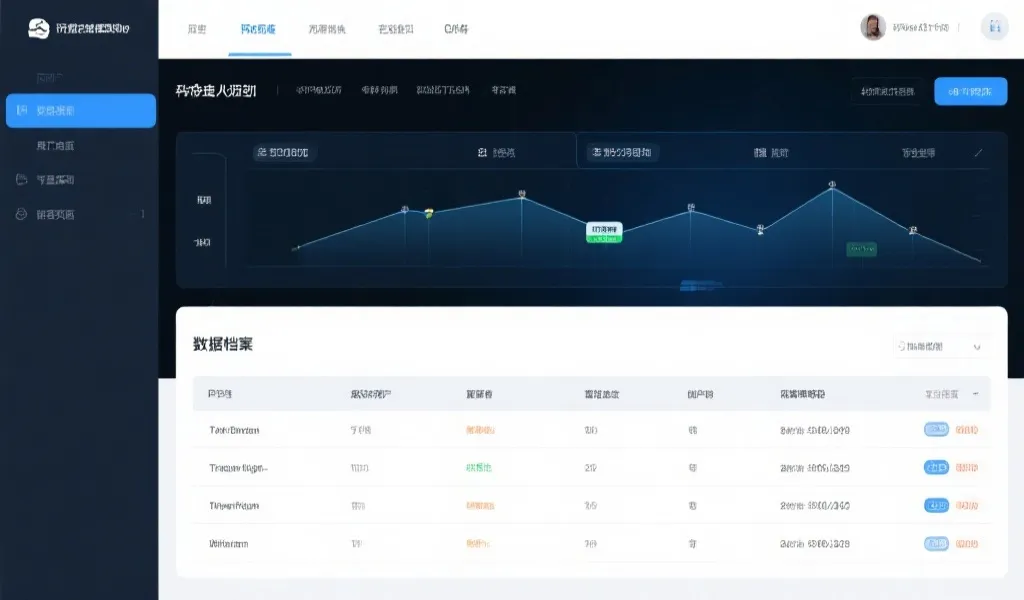Click the app logo icon in the sidebar header

(x=38, y=29)
